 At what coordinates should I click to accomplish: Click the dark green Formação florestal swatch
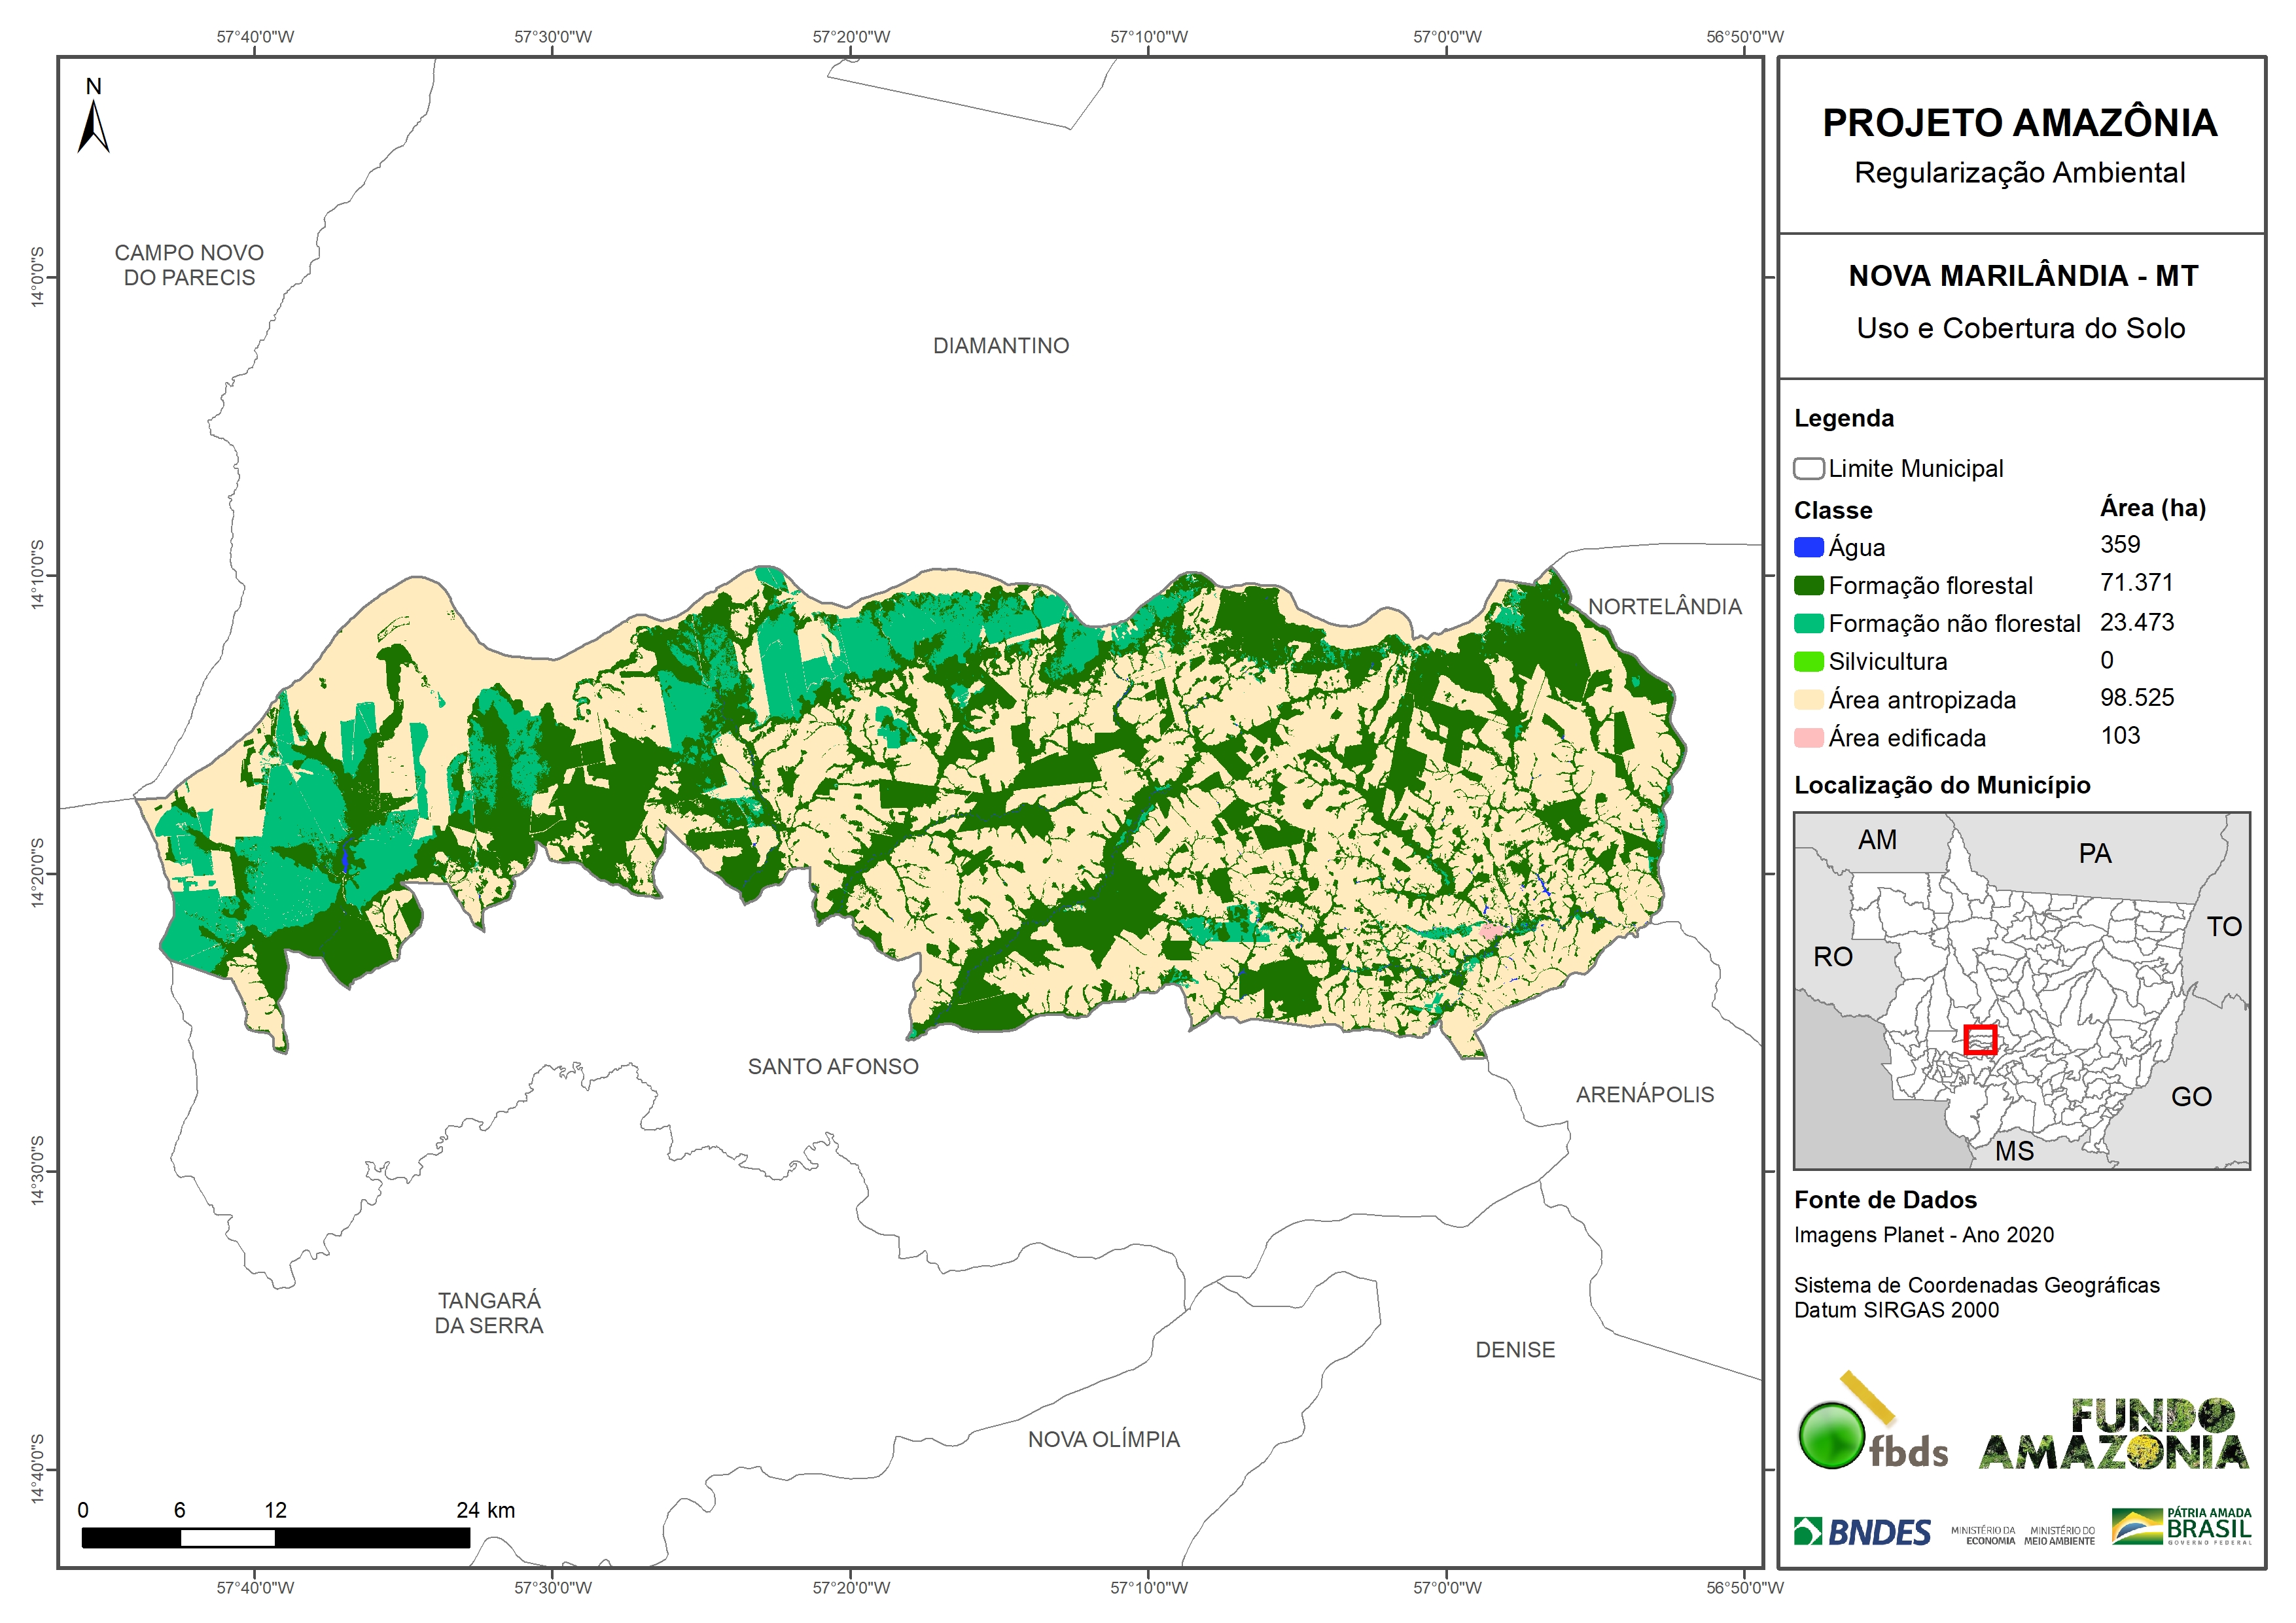tap(1808, 585)
